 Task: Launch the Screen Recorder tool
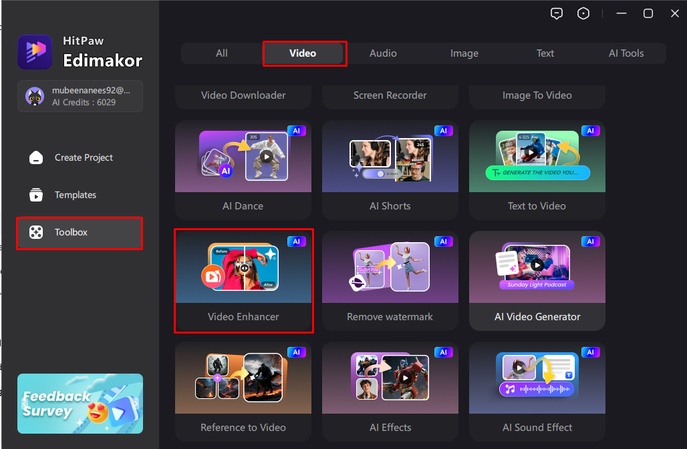coord(390,96)
